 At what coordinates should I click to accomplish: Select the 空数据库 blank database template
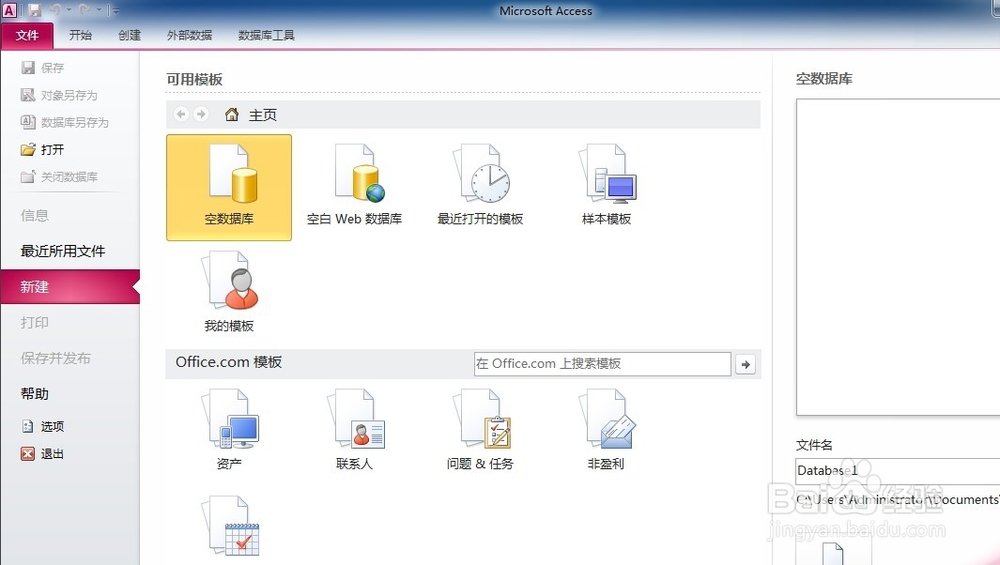coord(229,187)
